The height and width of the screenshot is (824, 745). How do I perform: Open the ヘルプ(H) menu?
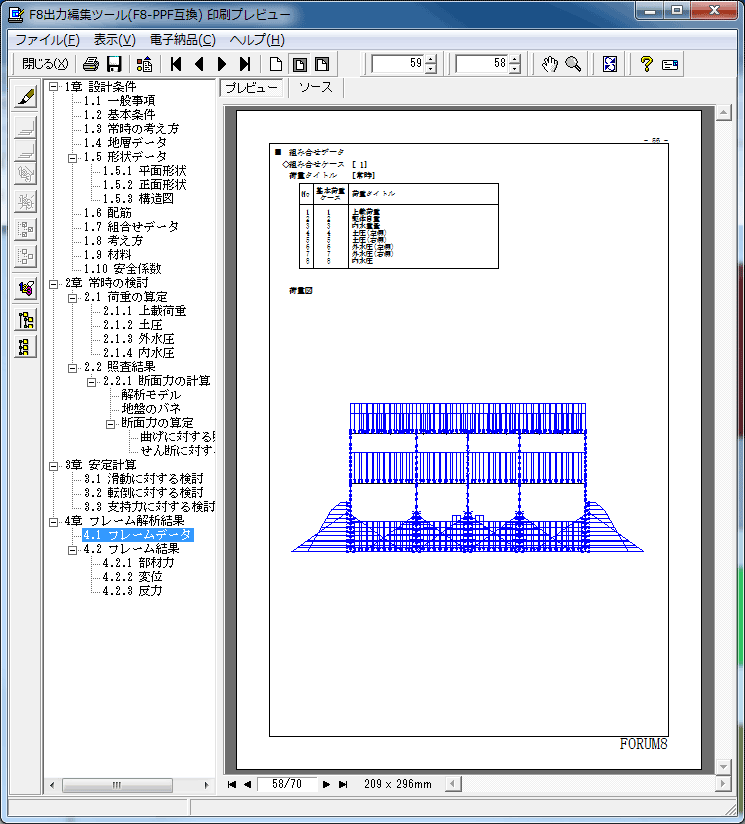click(x=257, y=40)
